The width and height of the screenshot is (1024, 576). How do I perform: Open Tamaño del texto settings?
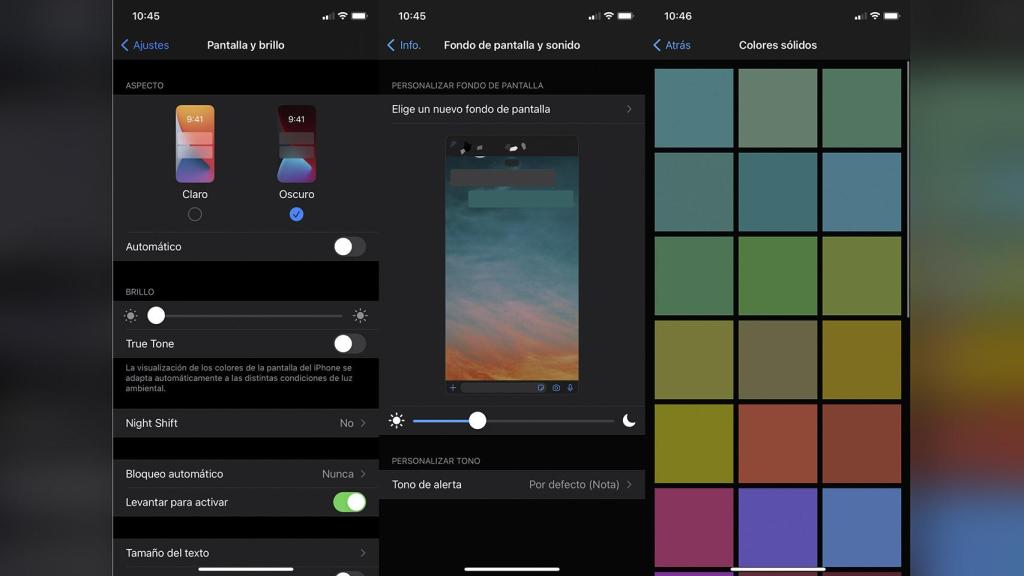point(245,553)
